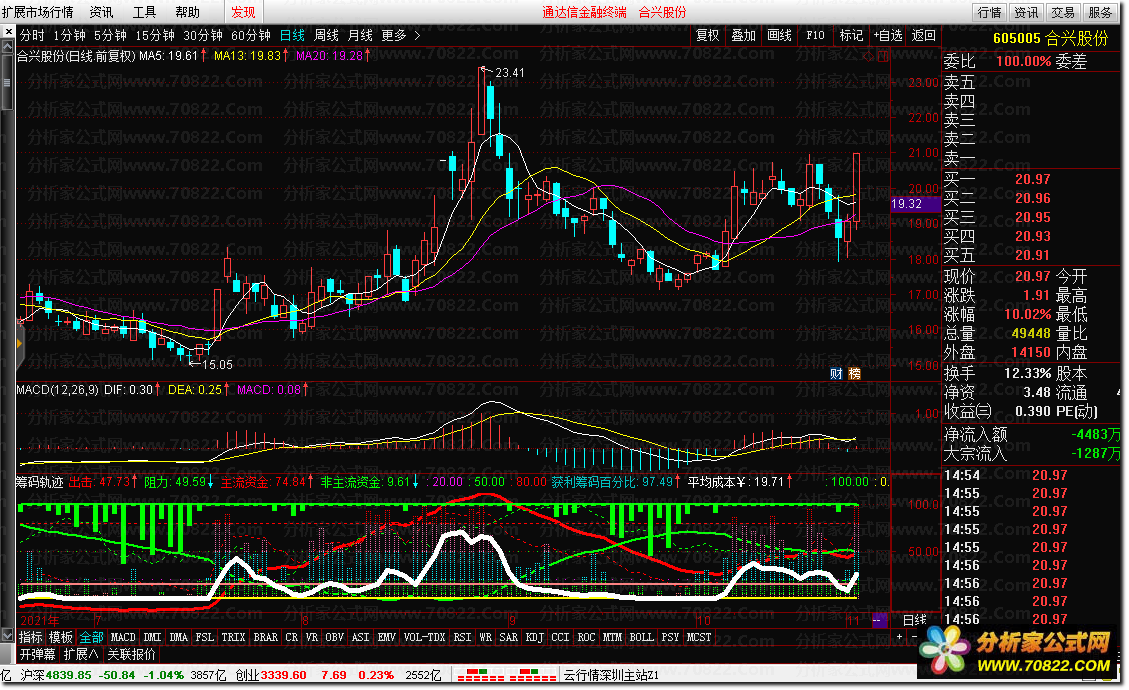Viewport: 1129px width, 690px height.
Task: Choose the SAR indicator
Action: coord(508,637)
